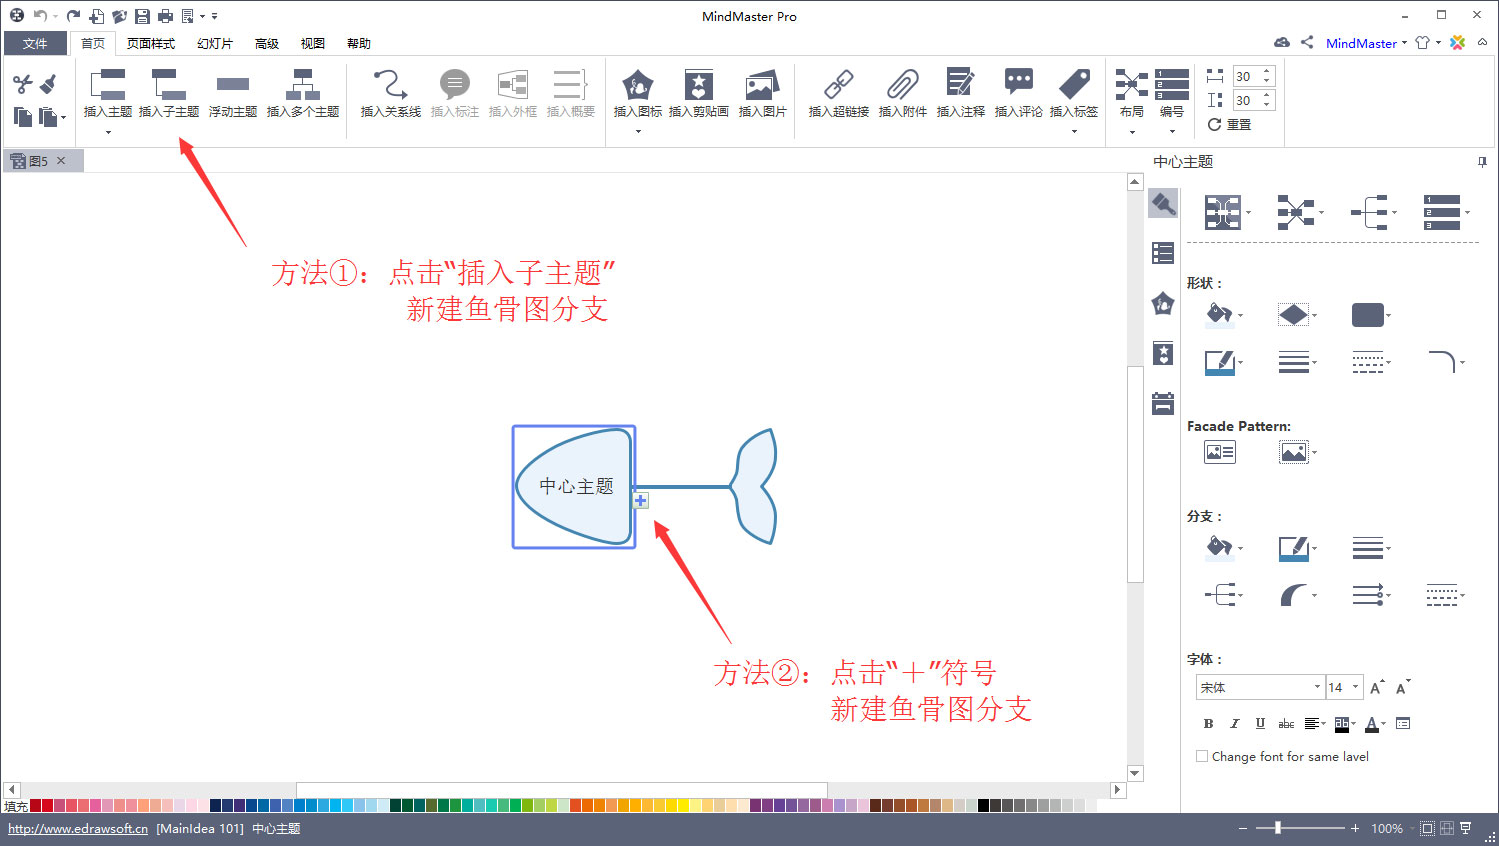
Task: Open the font size 14 dropdown
Action: [x=1356, y=687]
